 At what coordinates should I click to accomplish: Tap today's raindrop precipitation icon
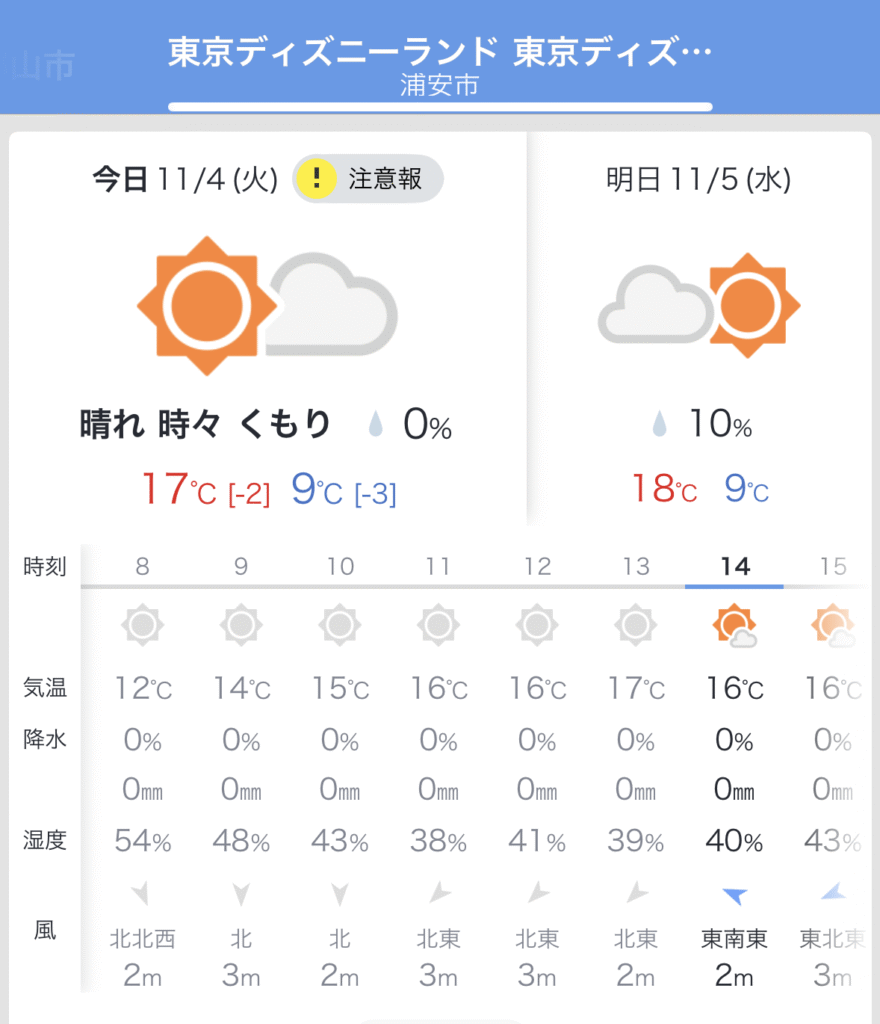[375, 426]
